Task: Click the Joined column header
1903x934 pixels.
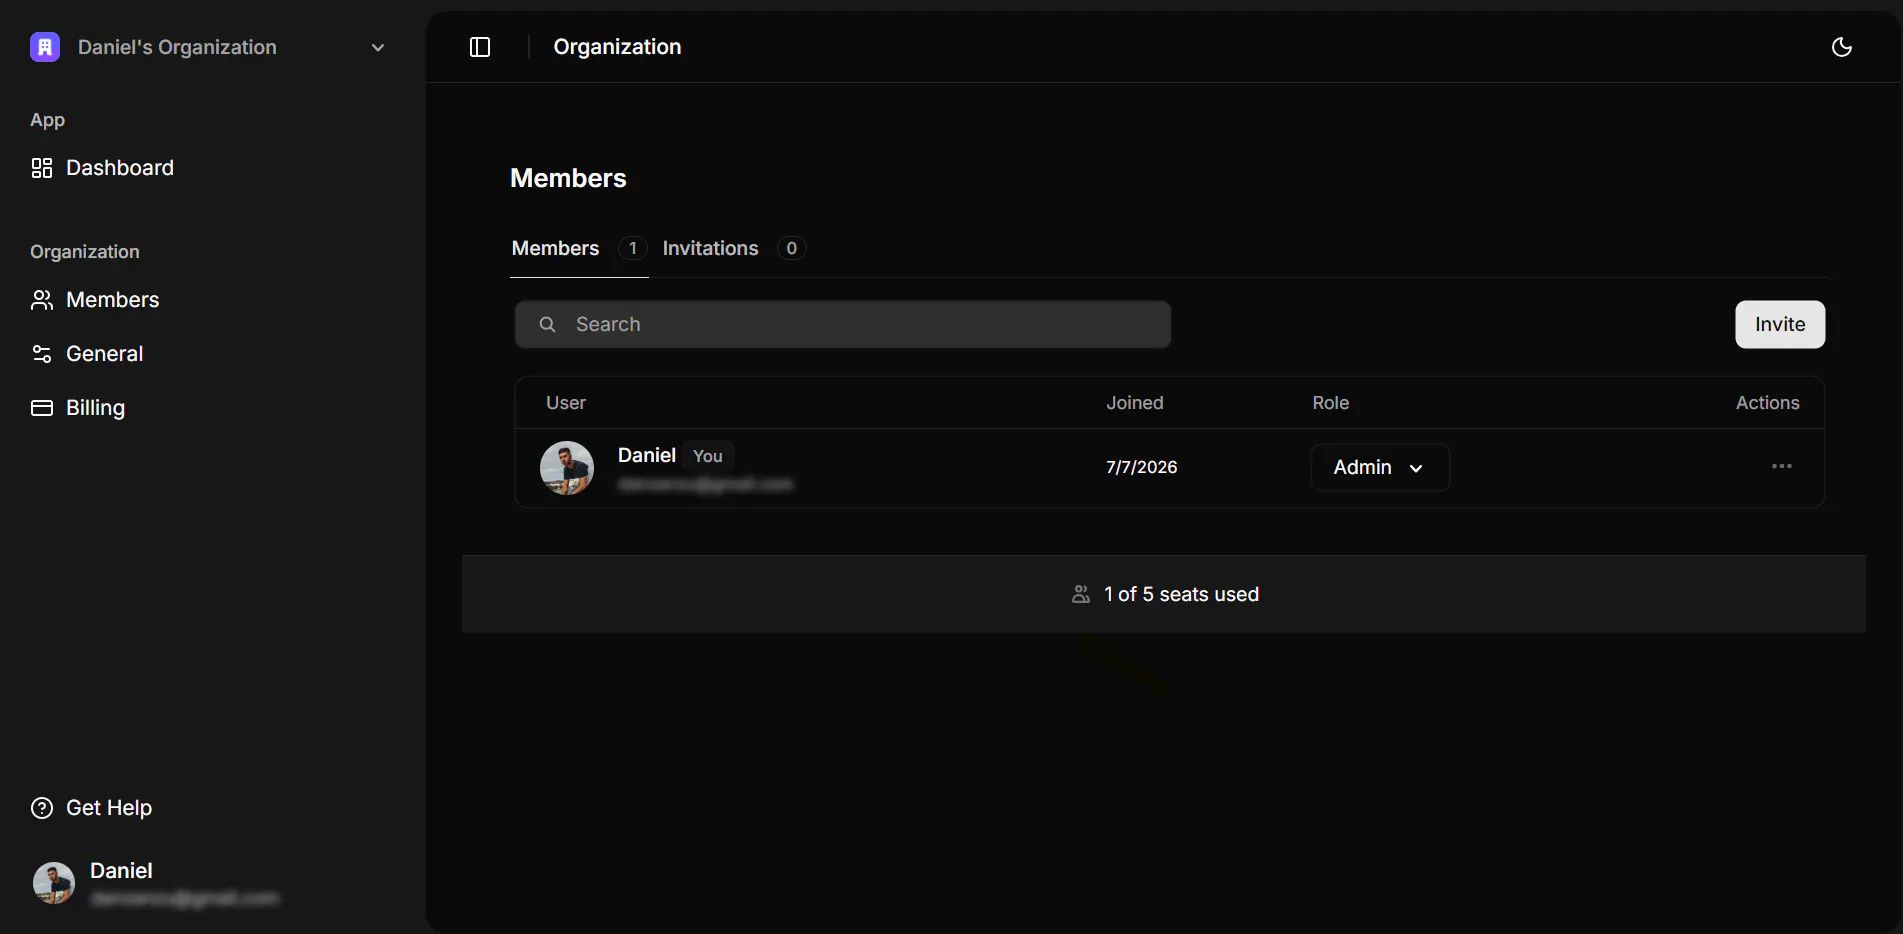Action: click(1135, 403)
